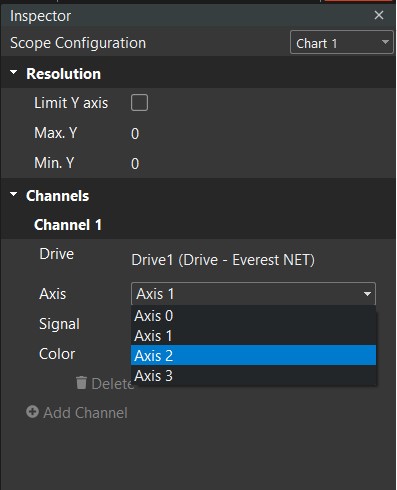Pick Axis 3 in the dropdown
The width and height of the screenshot is (397, 490).
pos(253,375)
